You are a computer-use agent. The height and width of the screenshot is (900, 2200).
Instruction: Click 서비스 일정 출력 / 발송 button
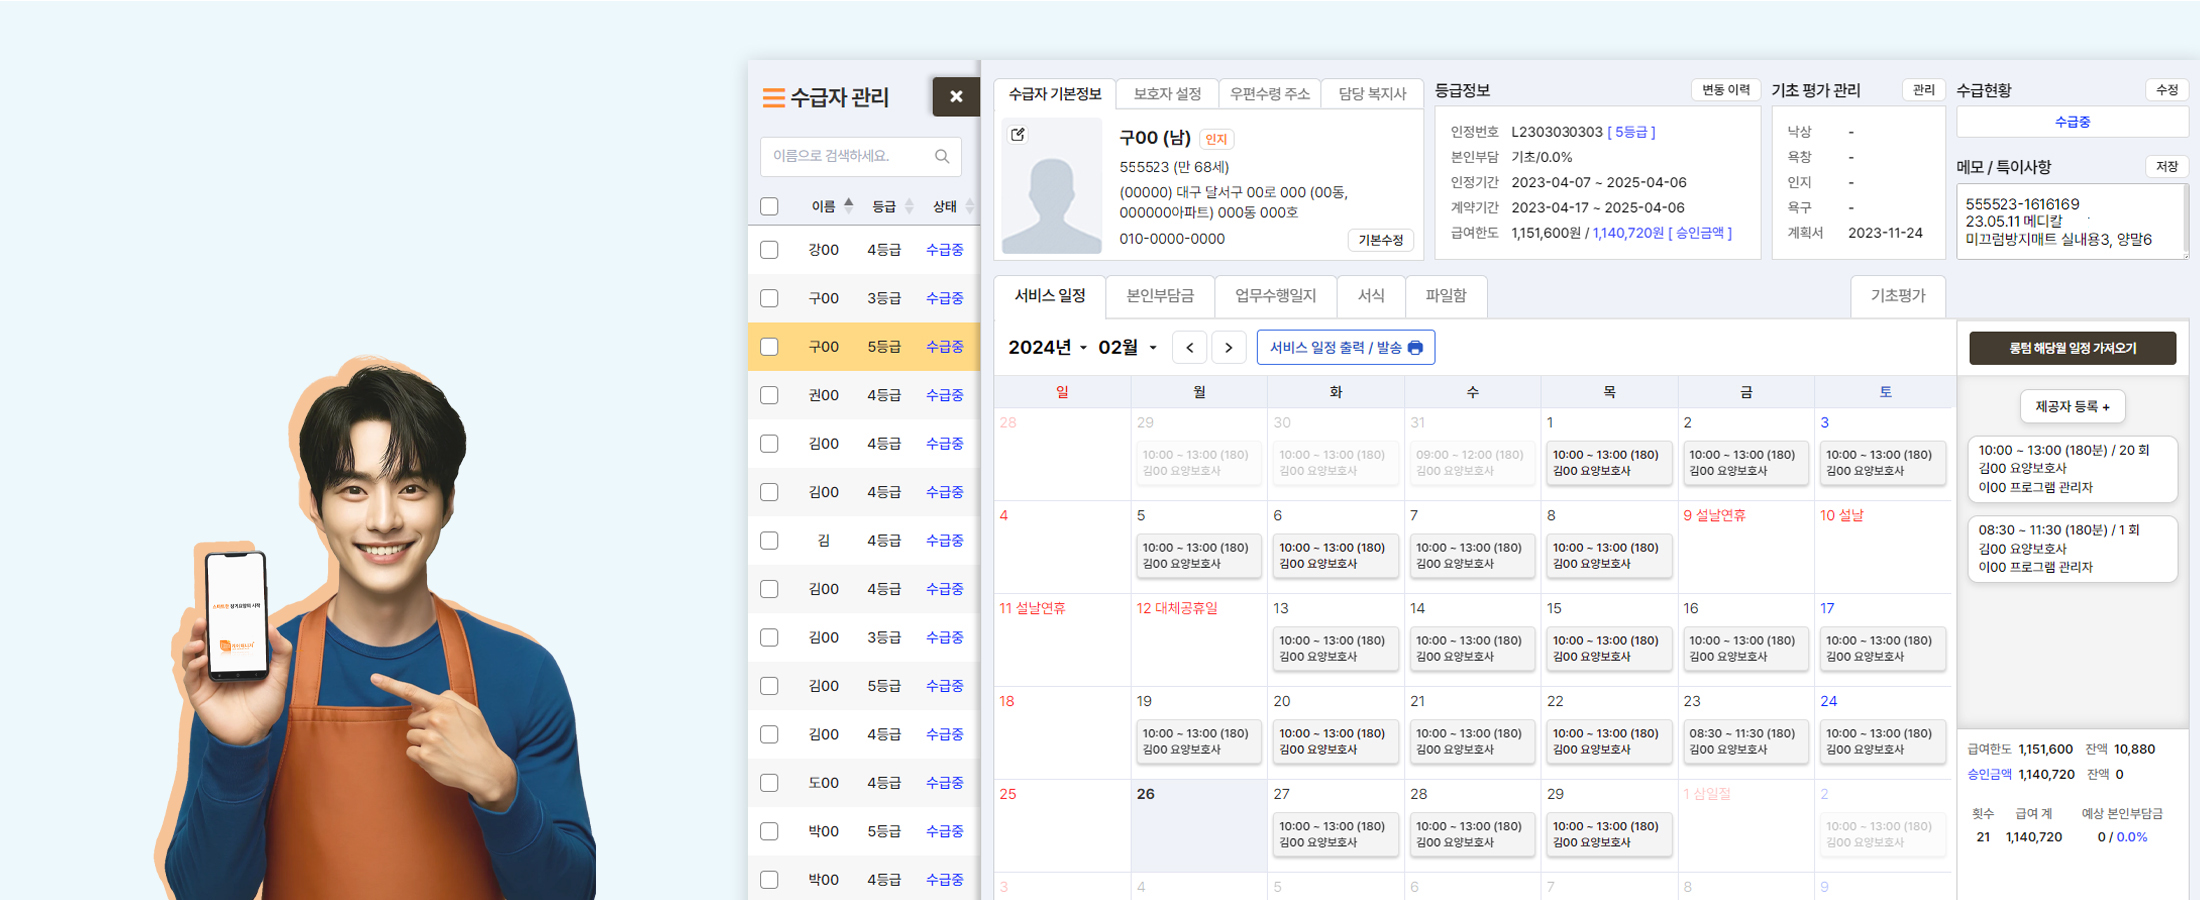click(x=1345, y=347)
